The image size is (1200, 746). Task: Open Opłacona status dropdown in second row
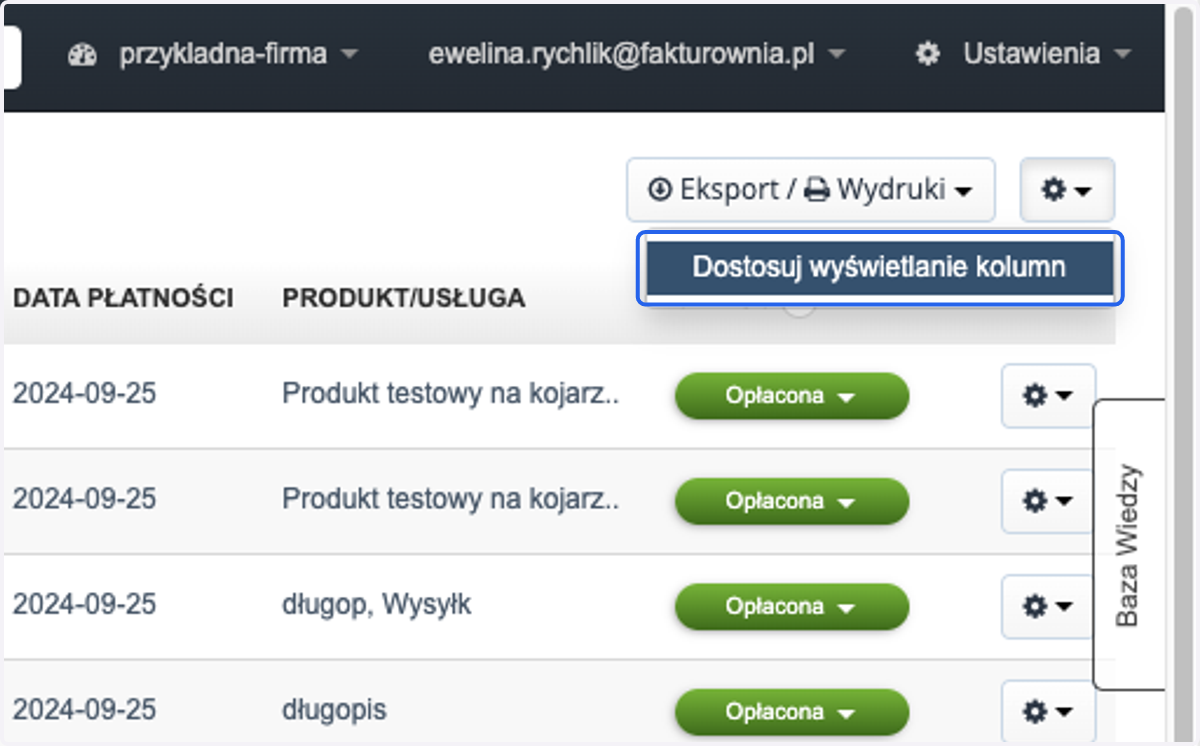point(792,501)
